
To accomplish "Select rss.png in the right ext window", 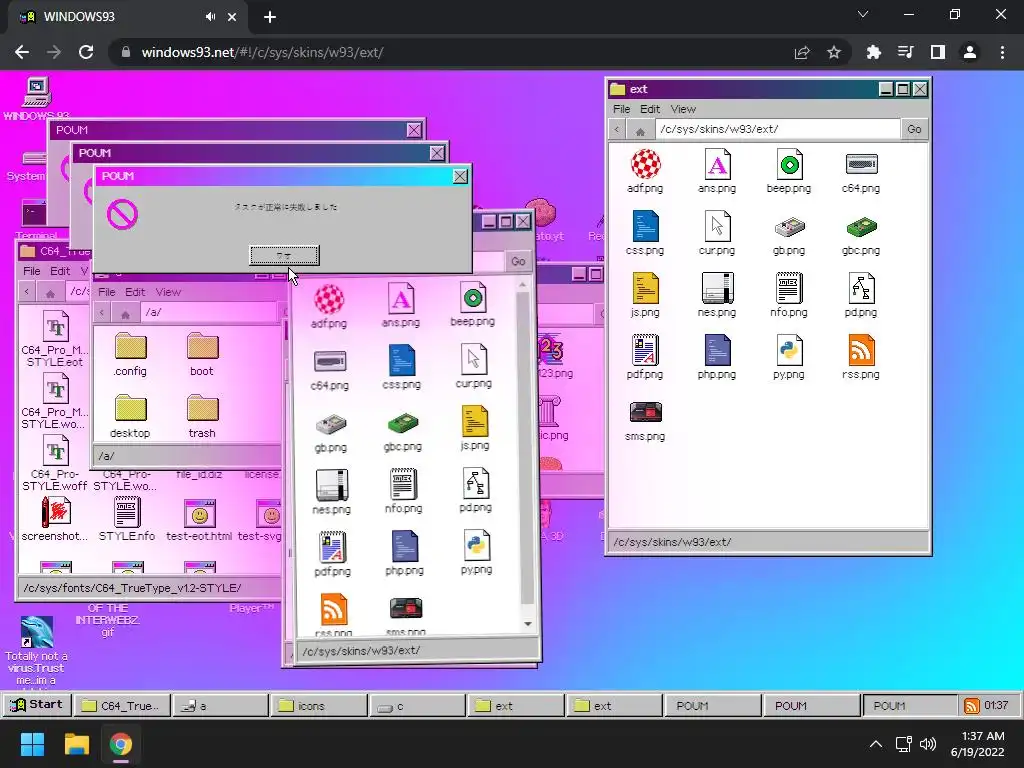I will [x=861, y=357].
